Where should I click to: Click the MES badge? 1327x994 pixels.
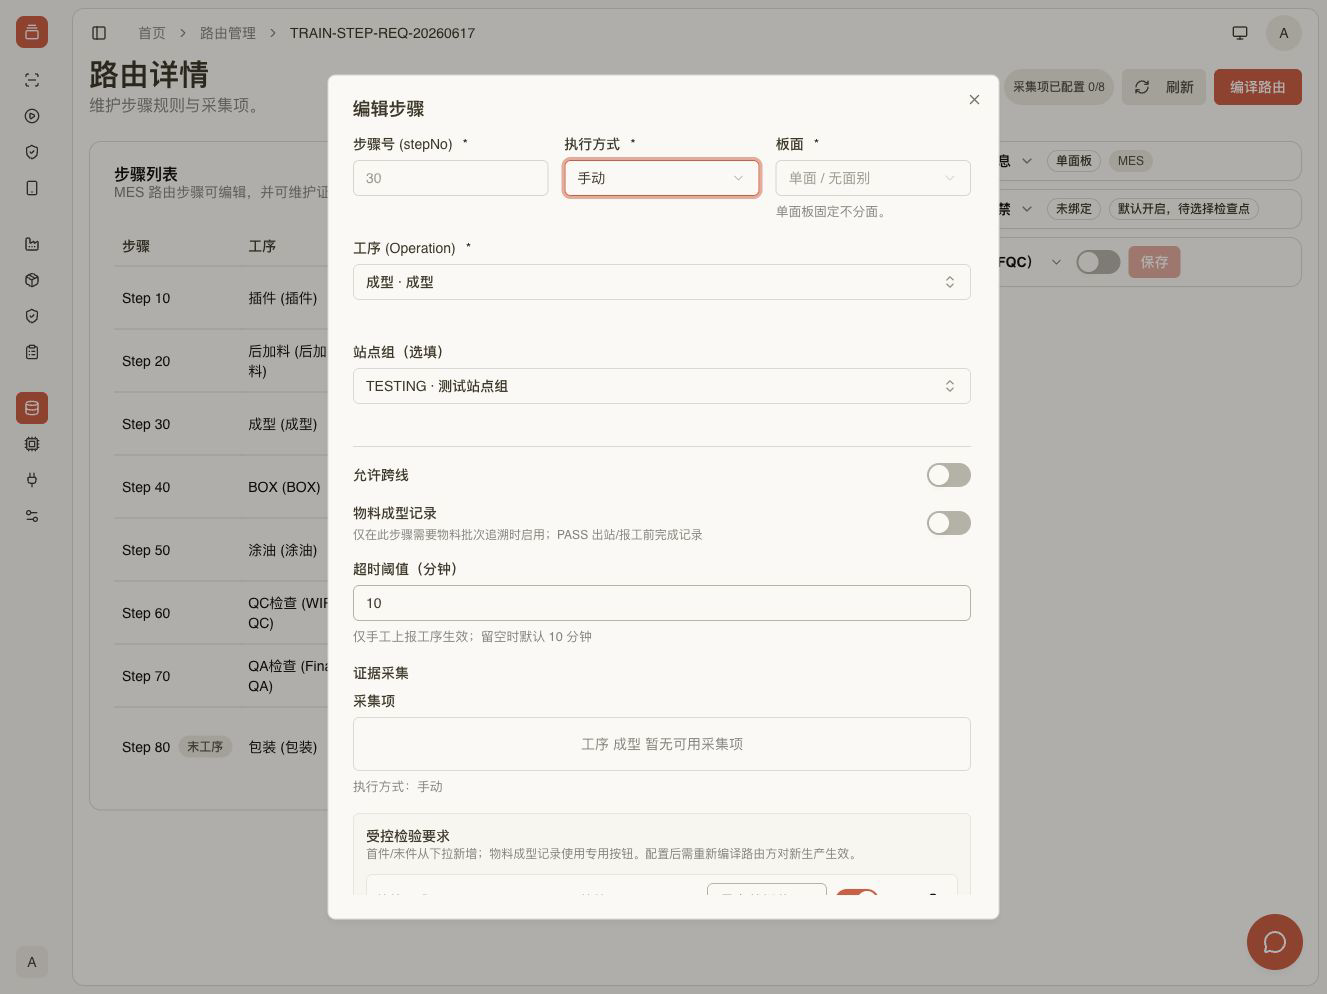click(x=1131, y=161)
